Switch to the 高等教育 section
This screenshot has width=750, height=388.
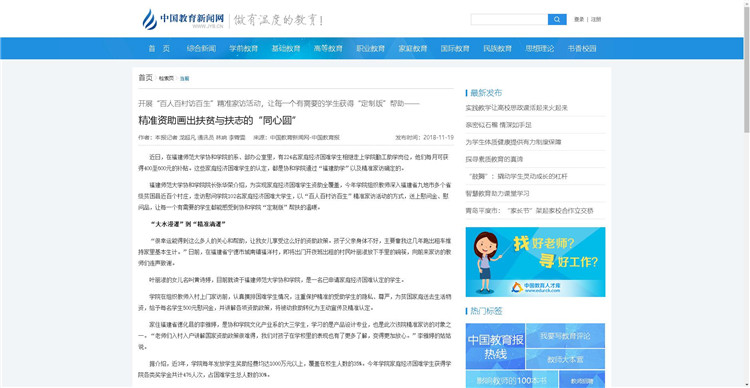coord(328,48)
